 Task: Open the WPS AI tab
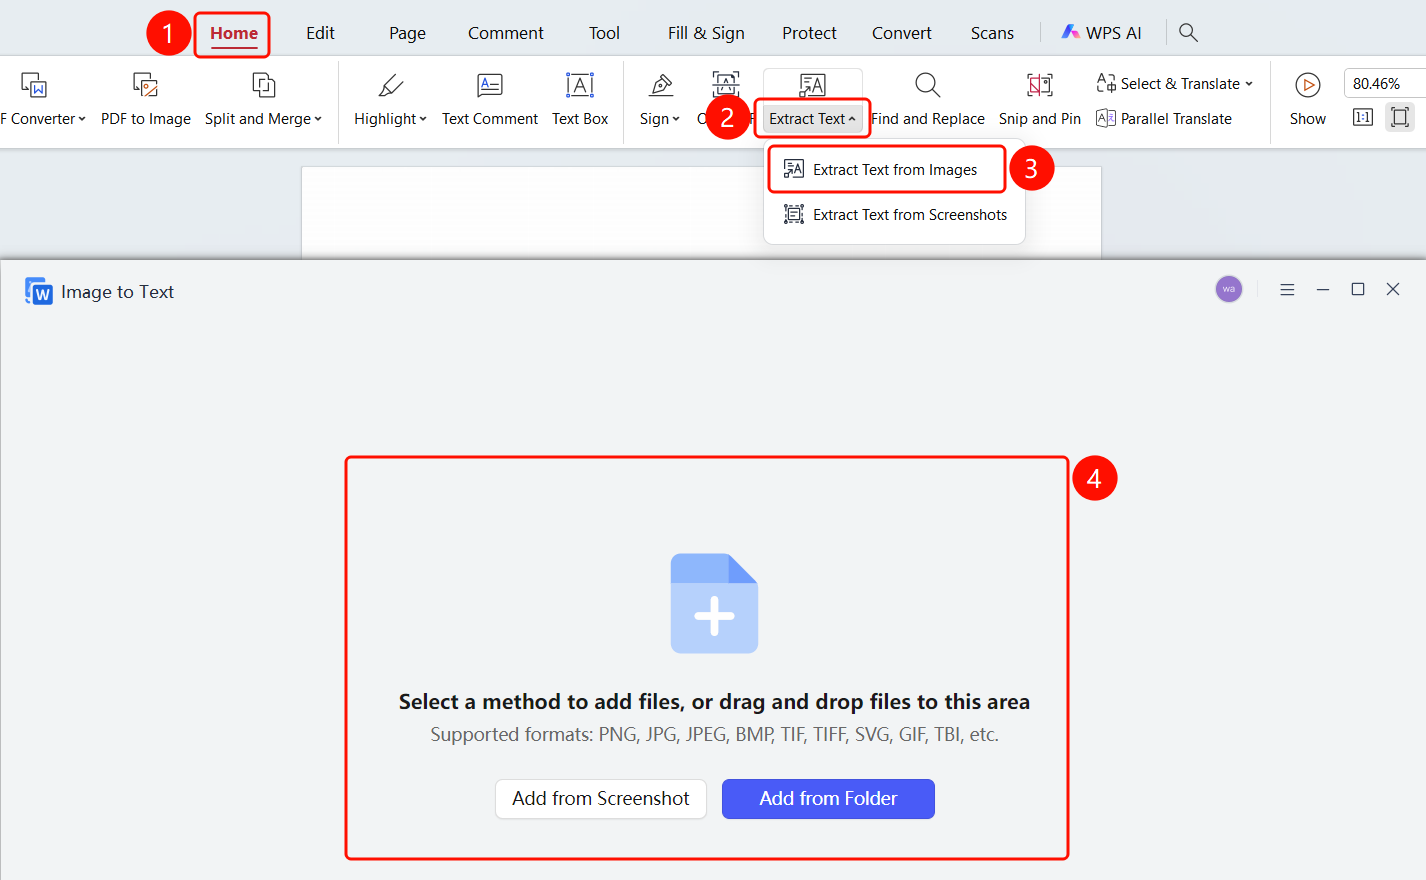click(x=1101, y=32)
